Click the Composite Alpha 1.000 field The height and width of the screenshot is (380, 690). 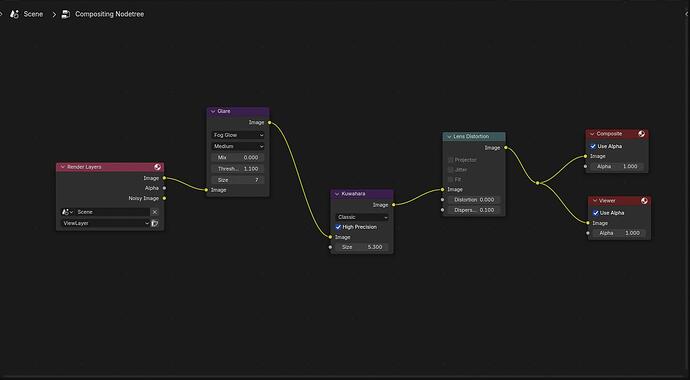617,167
